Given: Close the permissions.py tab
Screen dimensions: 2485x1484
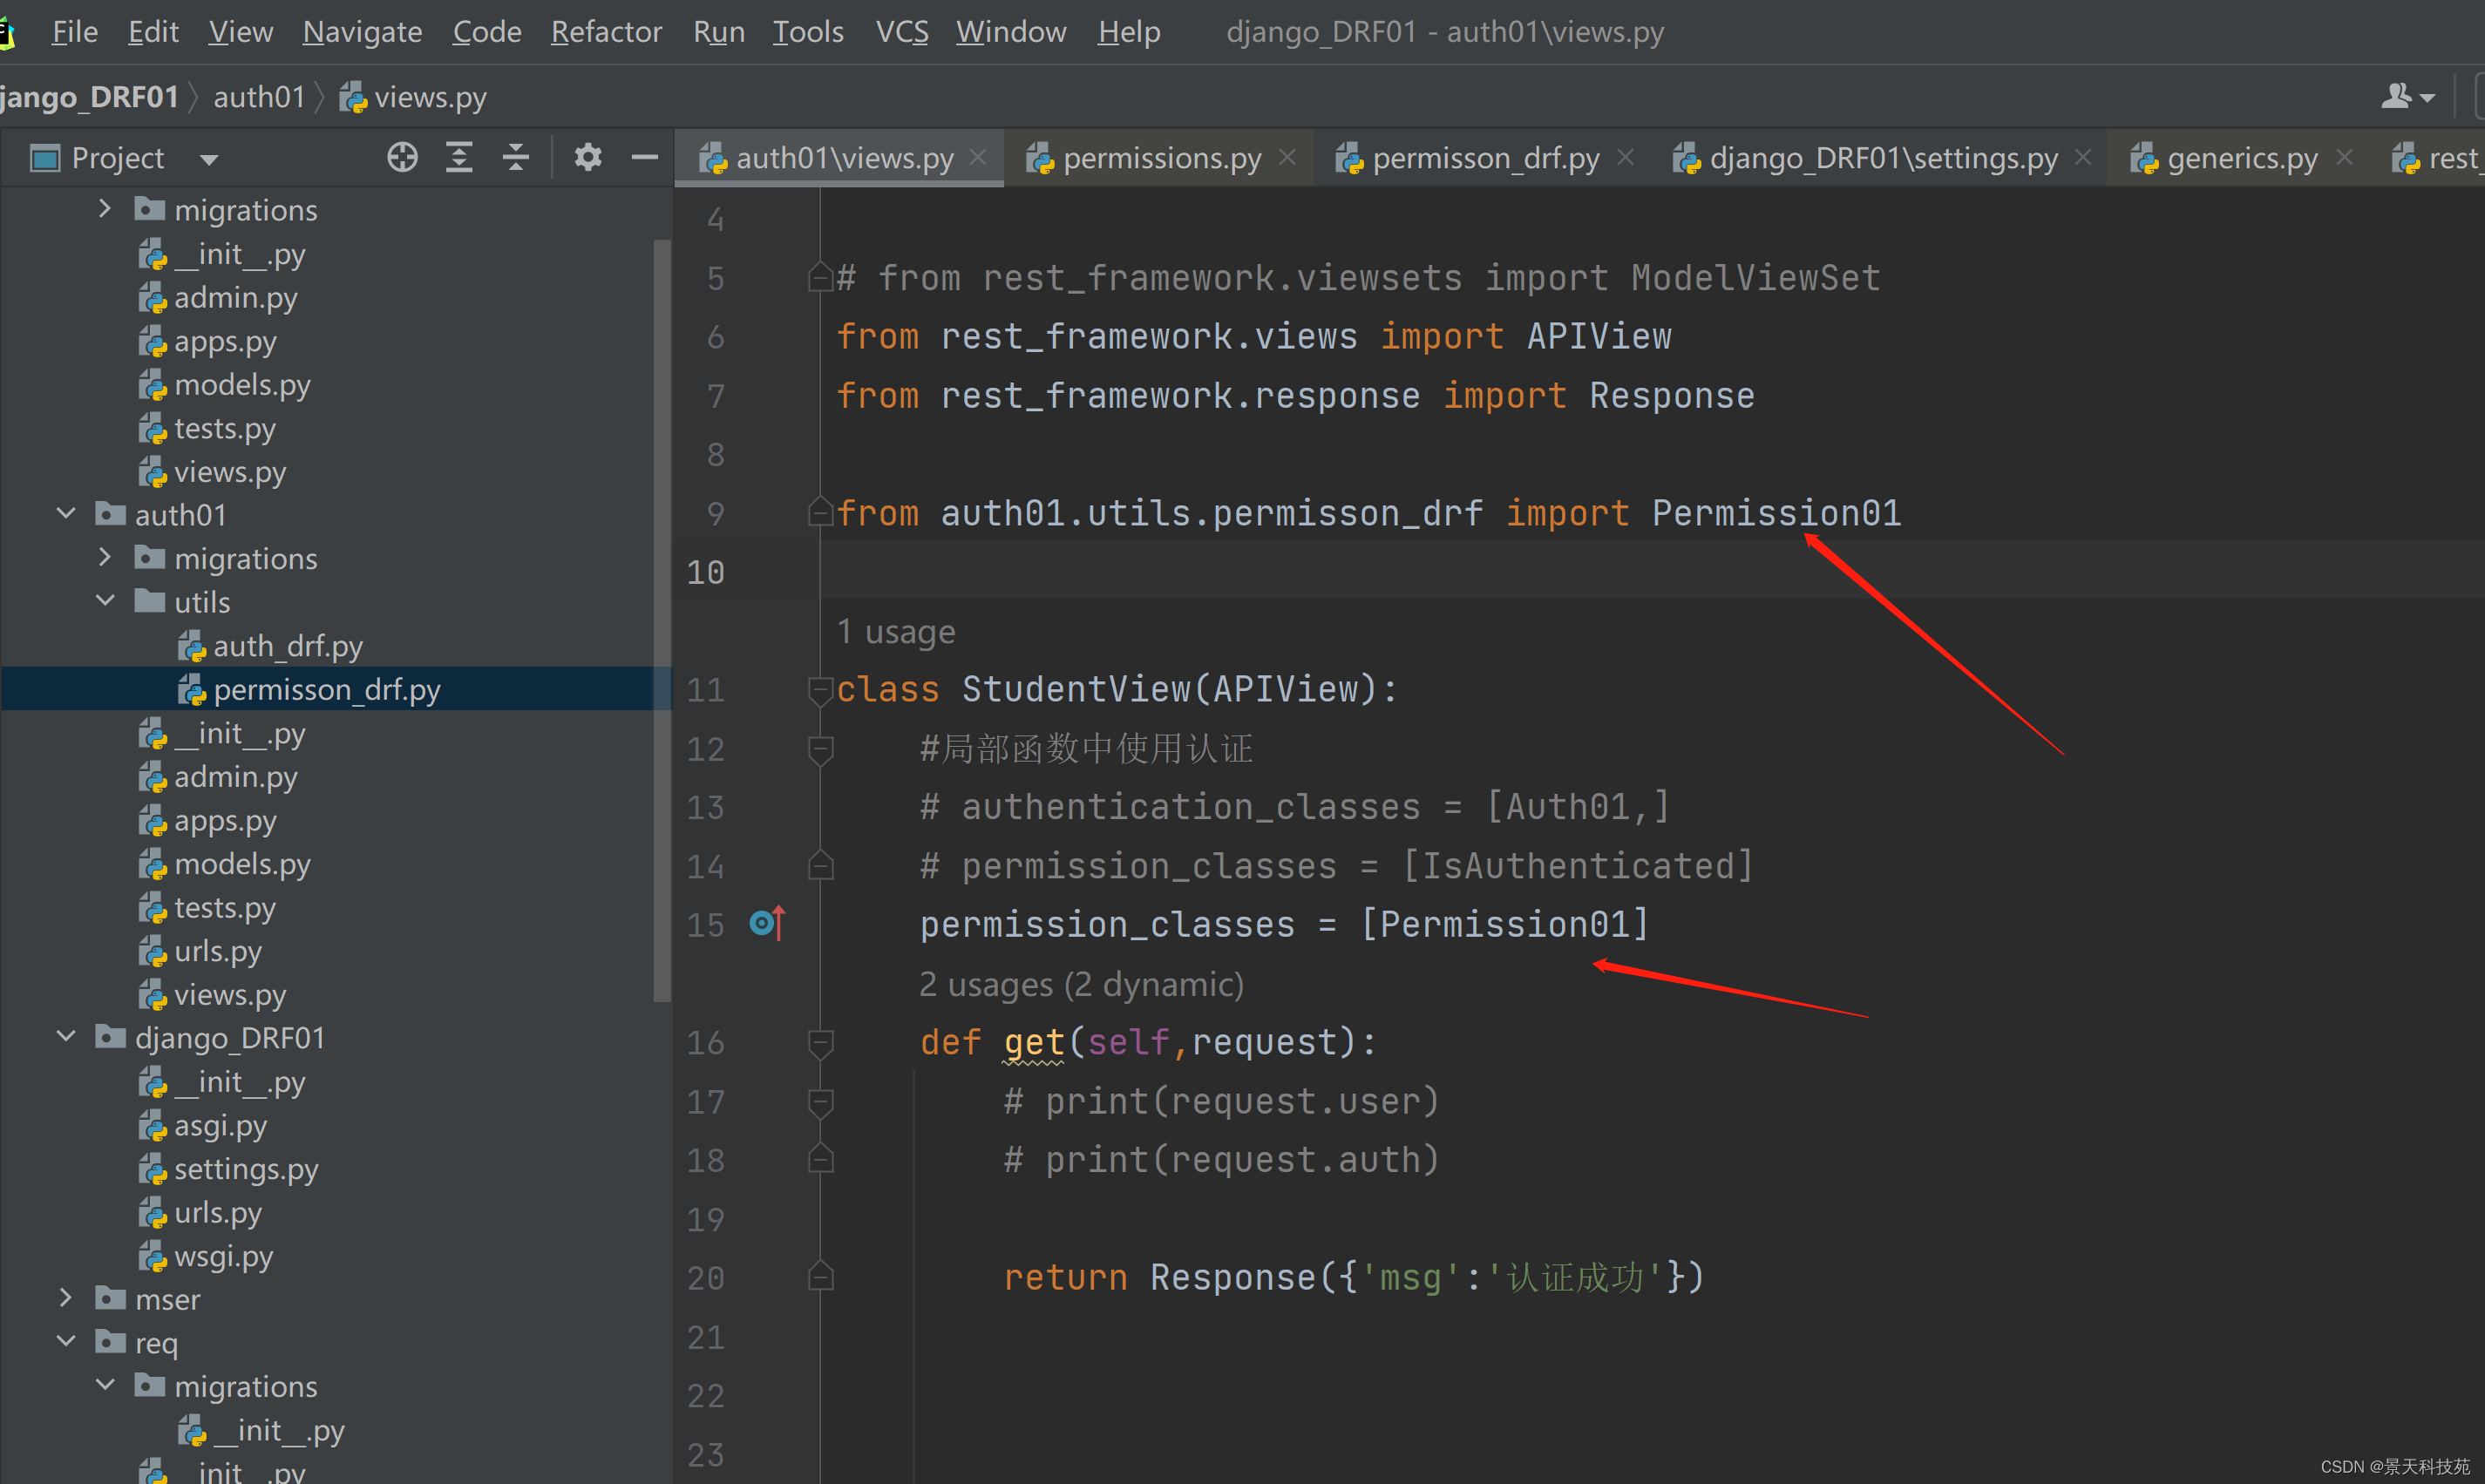Looking at the screenshot, I should point(1288,157).
